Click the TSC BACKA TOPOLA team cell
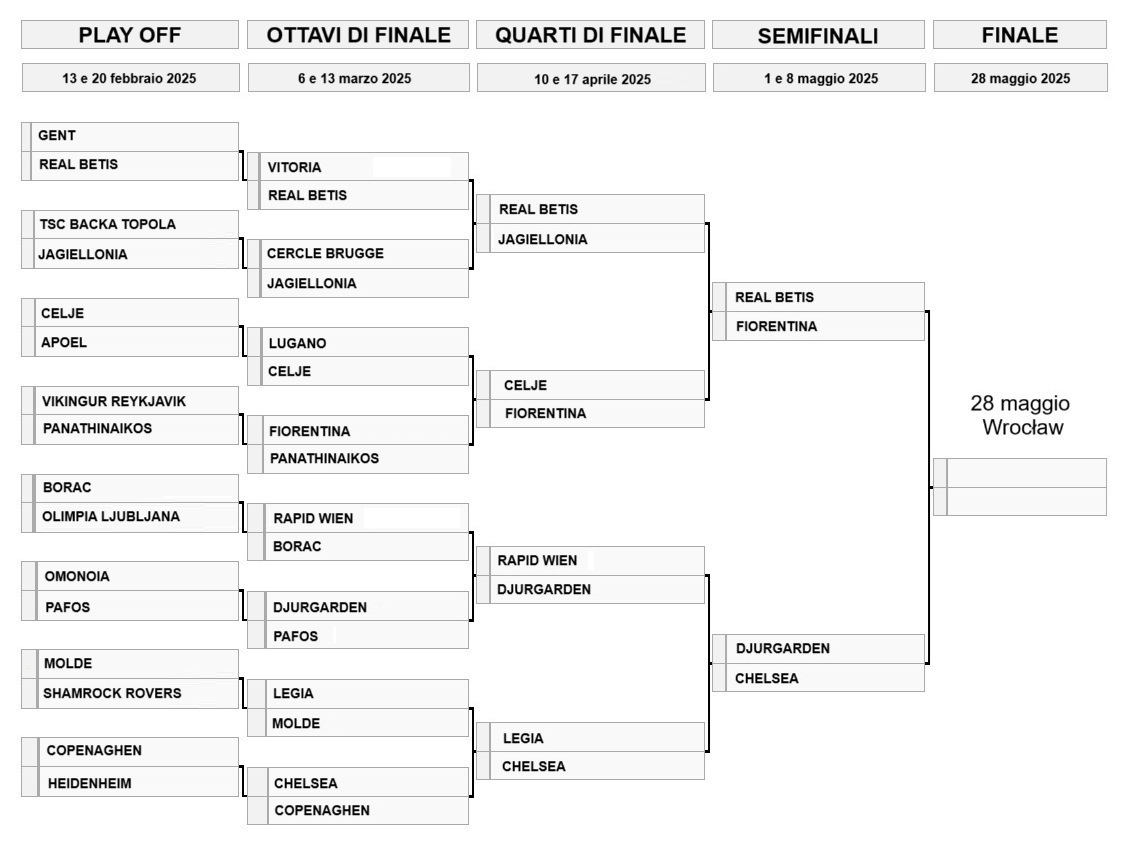The width and height of the screenshot is (1138, 850). (x=135, y=224)
